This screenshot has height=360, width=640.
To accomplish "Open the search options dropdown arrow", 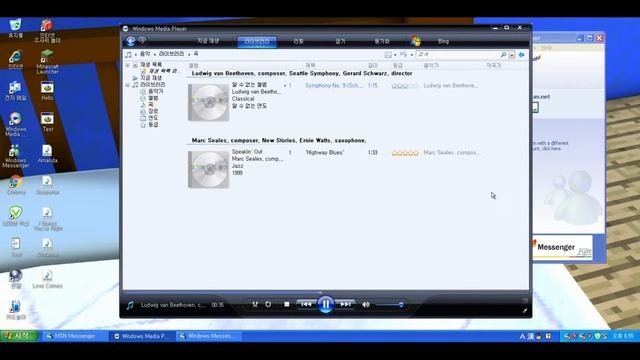I will (x=511, y=55).
